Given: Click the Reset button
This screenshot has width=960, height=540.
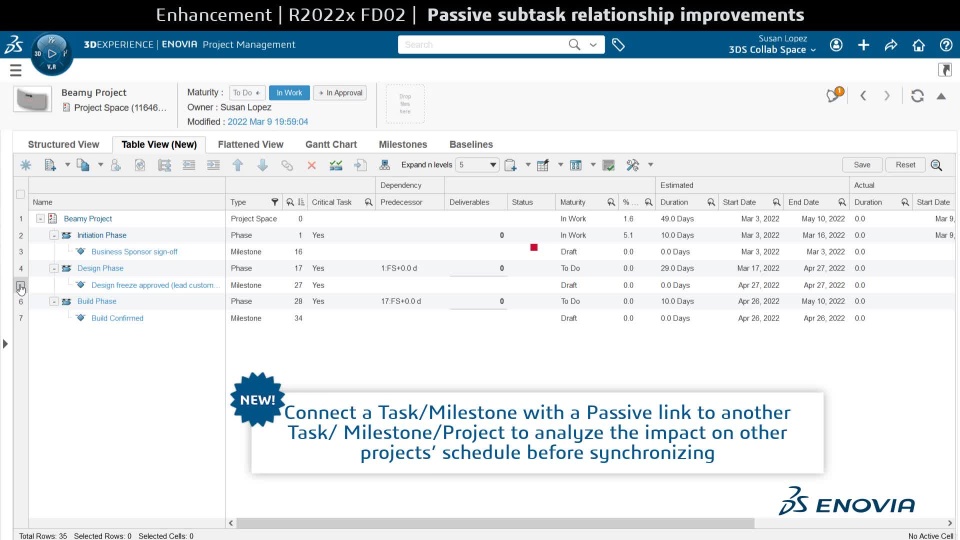Looking at the screenshot, I should coord(906,165).
